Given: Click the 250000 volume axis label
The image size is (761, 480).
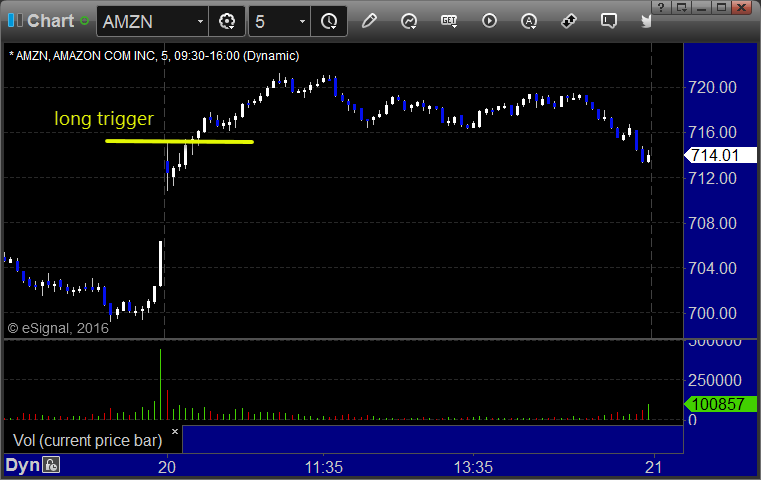Looking at the screenshot, I should [x=715, y=380].
